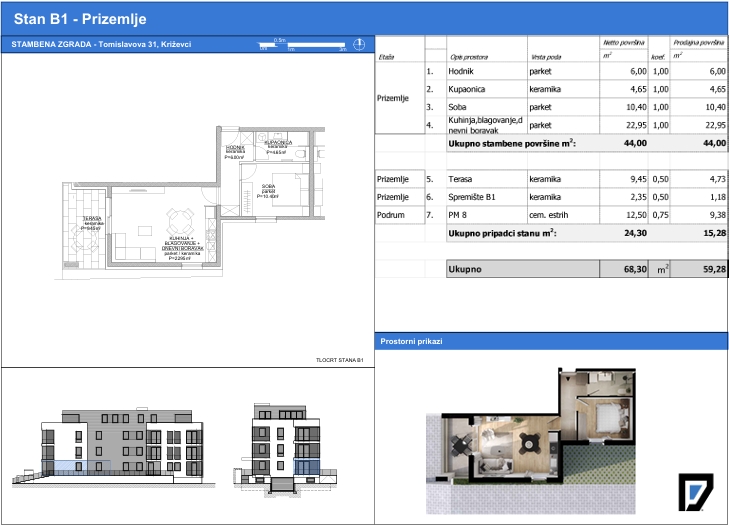
Task: Click the row number '7.' cell
Action: point(436,215)
